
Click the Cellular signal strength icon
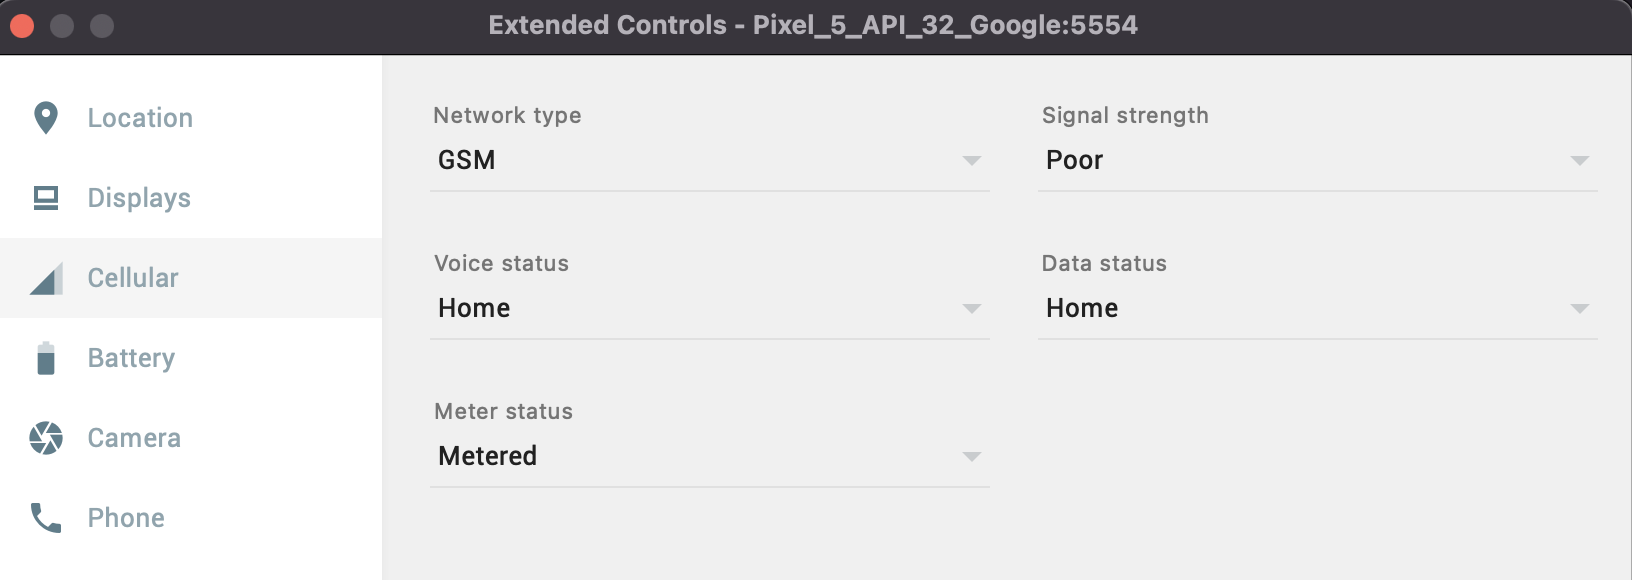(44, 277)
